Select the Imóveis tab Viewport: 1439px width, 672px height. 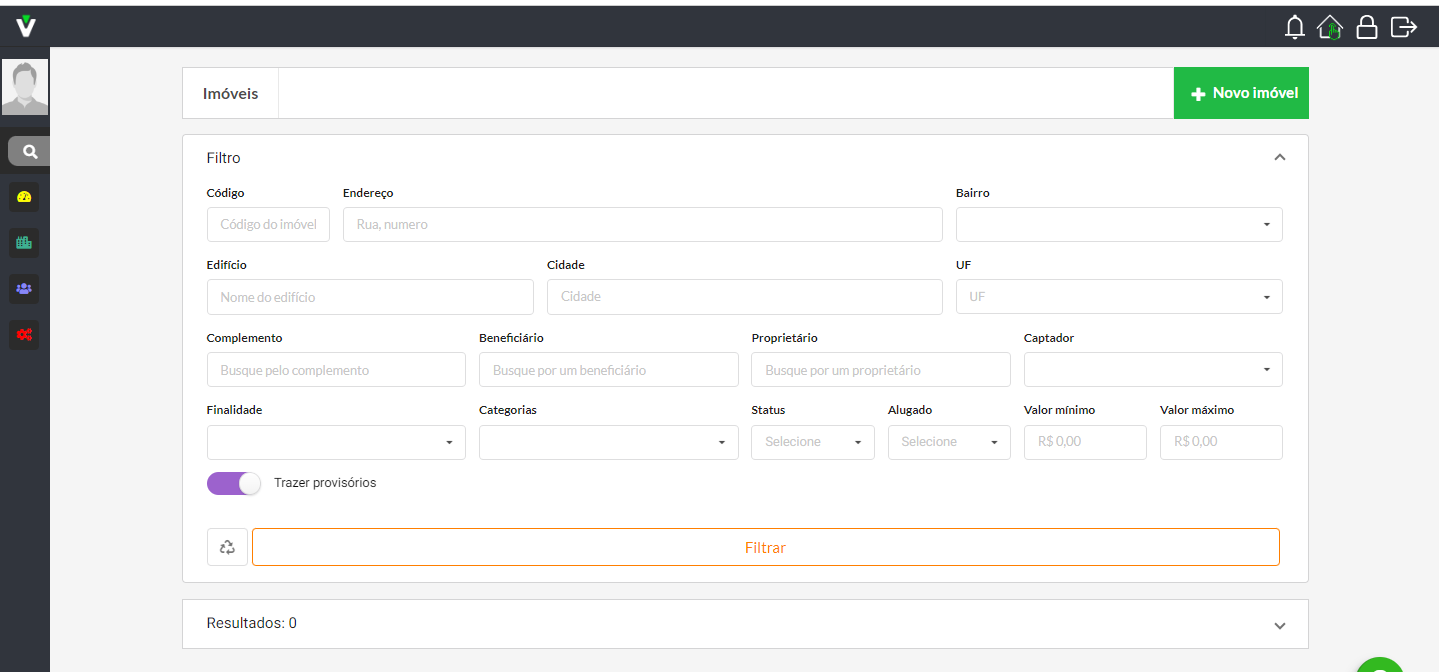[230, 93]
